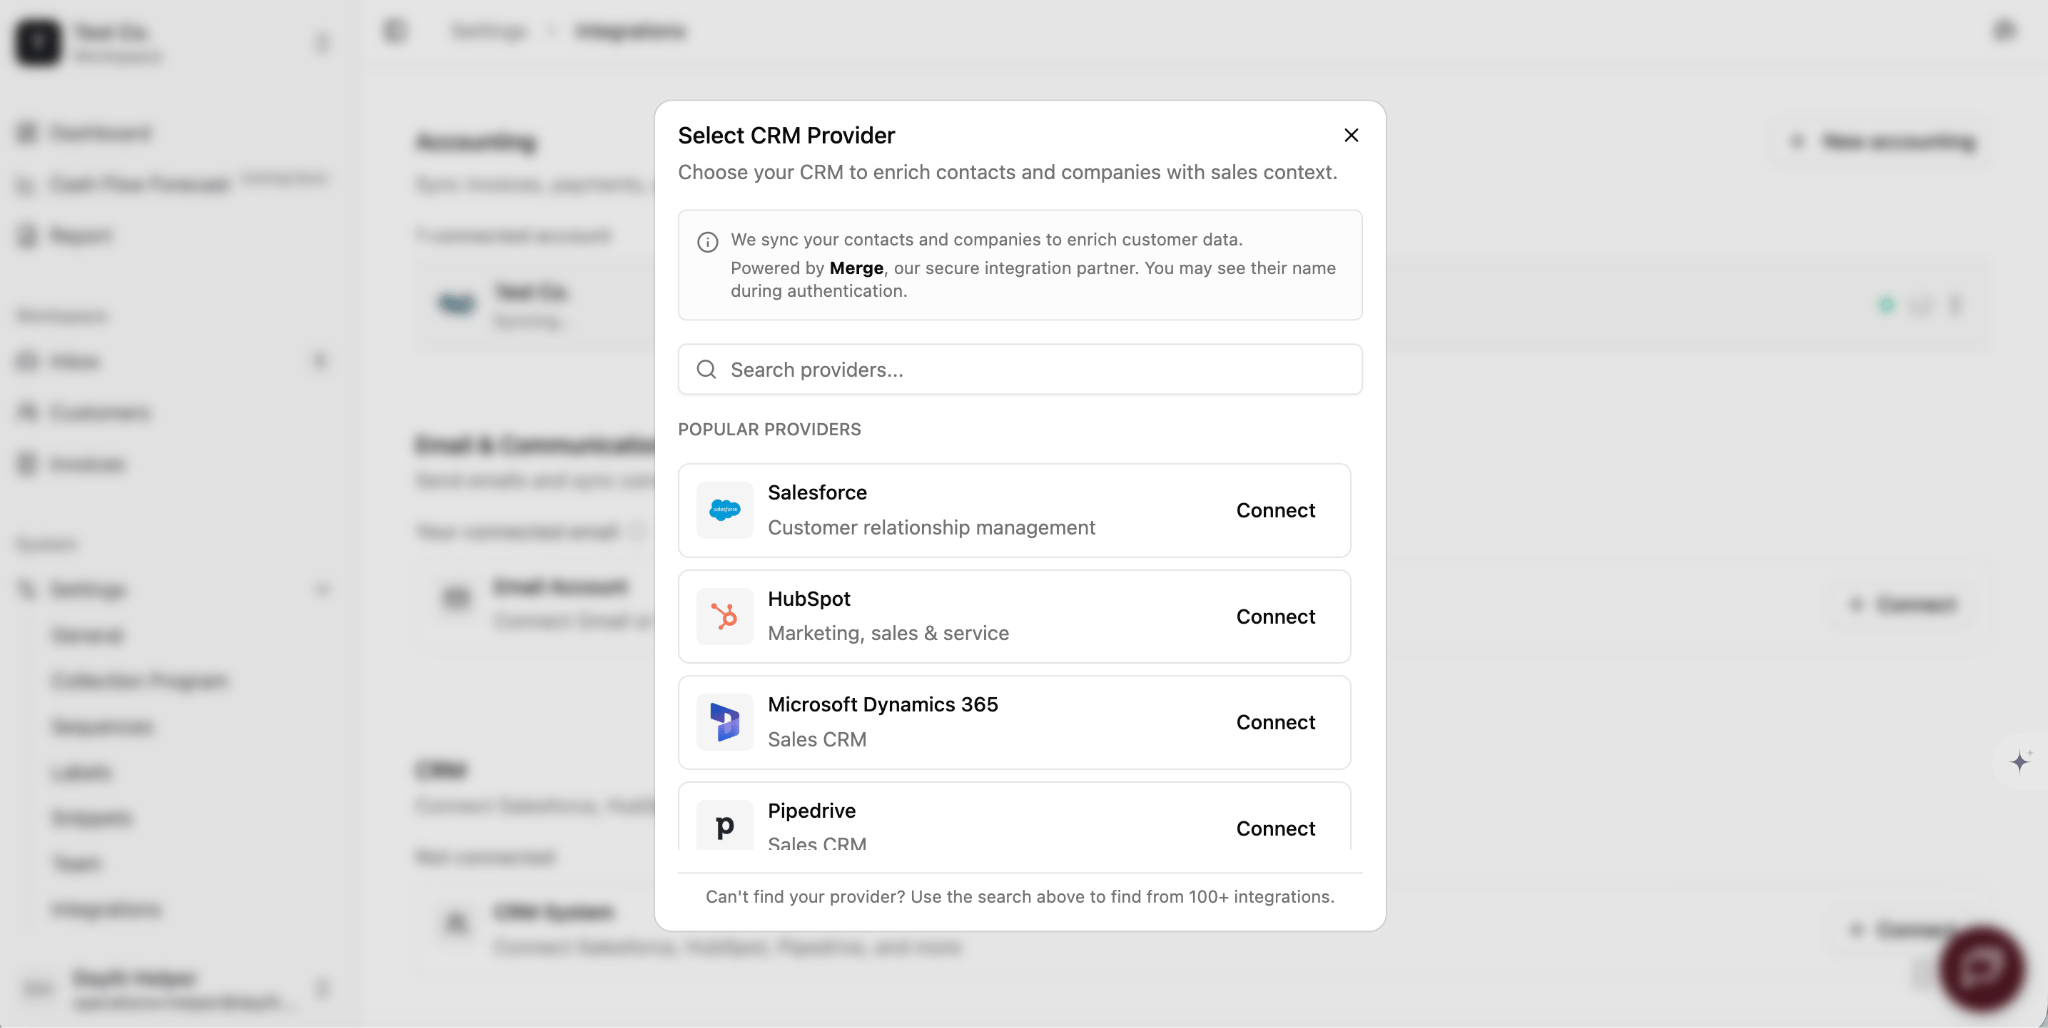The width and height of the screenshot is (2048, 1028).
Task: Click the Pipedrive provider name
Action: [x=812, y=811]
